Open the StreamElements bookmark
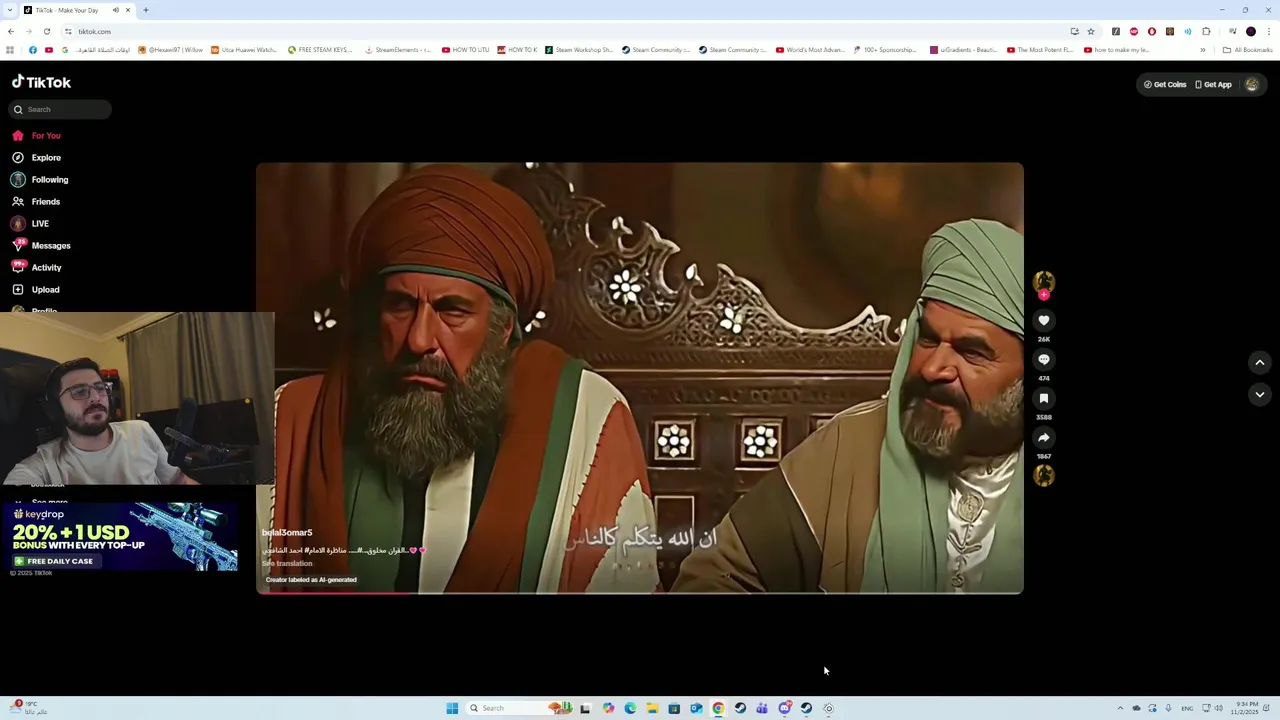The width and height of the screenshot is (1280, 720). pos(398,50)
